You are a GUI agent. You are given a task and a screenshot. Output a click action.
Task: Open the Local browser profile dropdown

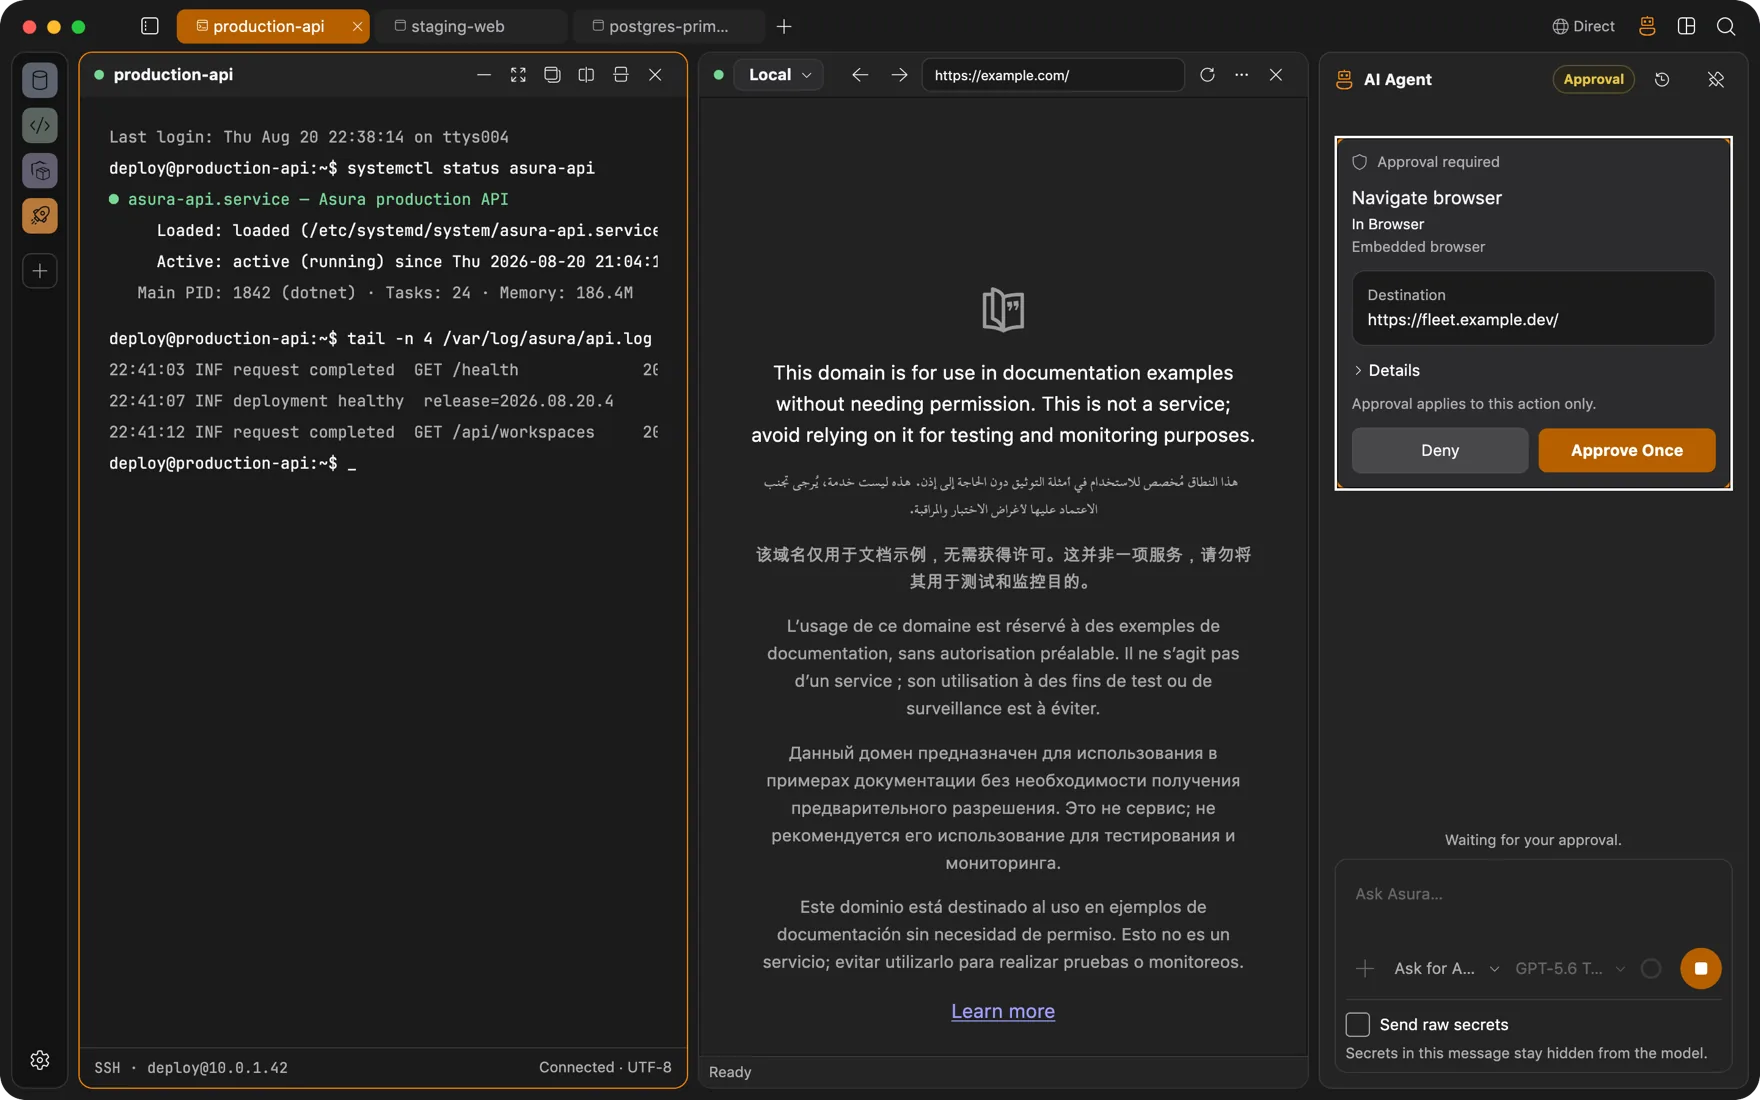coord(778,75)
